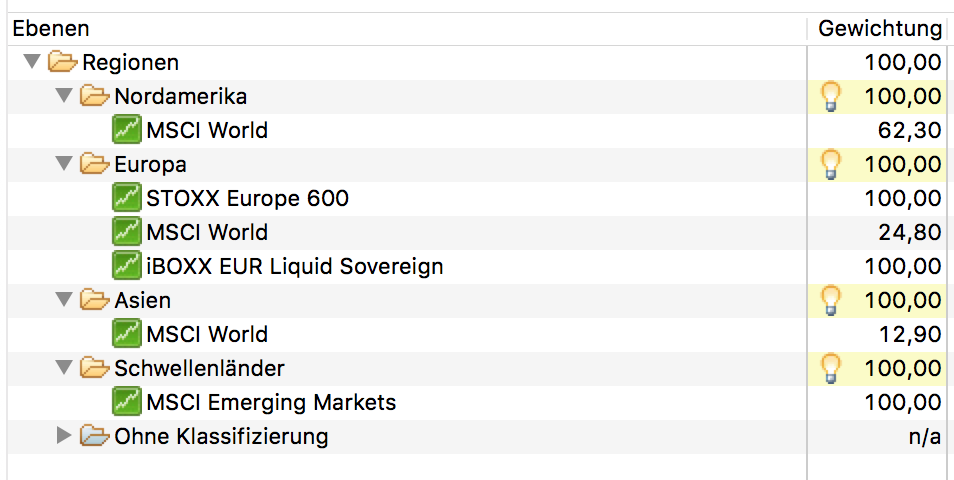The width and height of the screenshot is (954, 480).
Task: Collapse the Regionen tree node
Action: tap(32, 62)
